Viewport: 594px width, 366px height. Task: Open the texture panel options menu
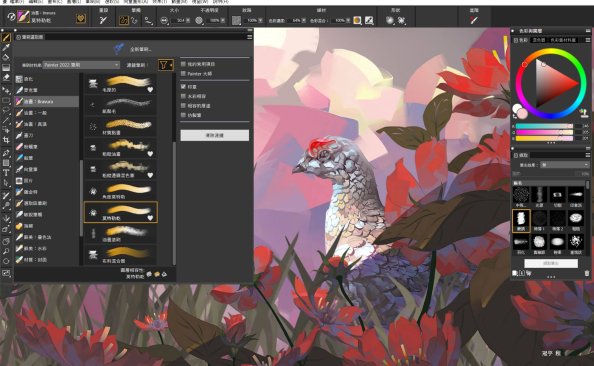click(588, 155)
